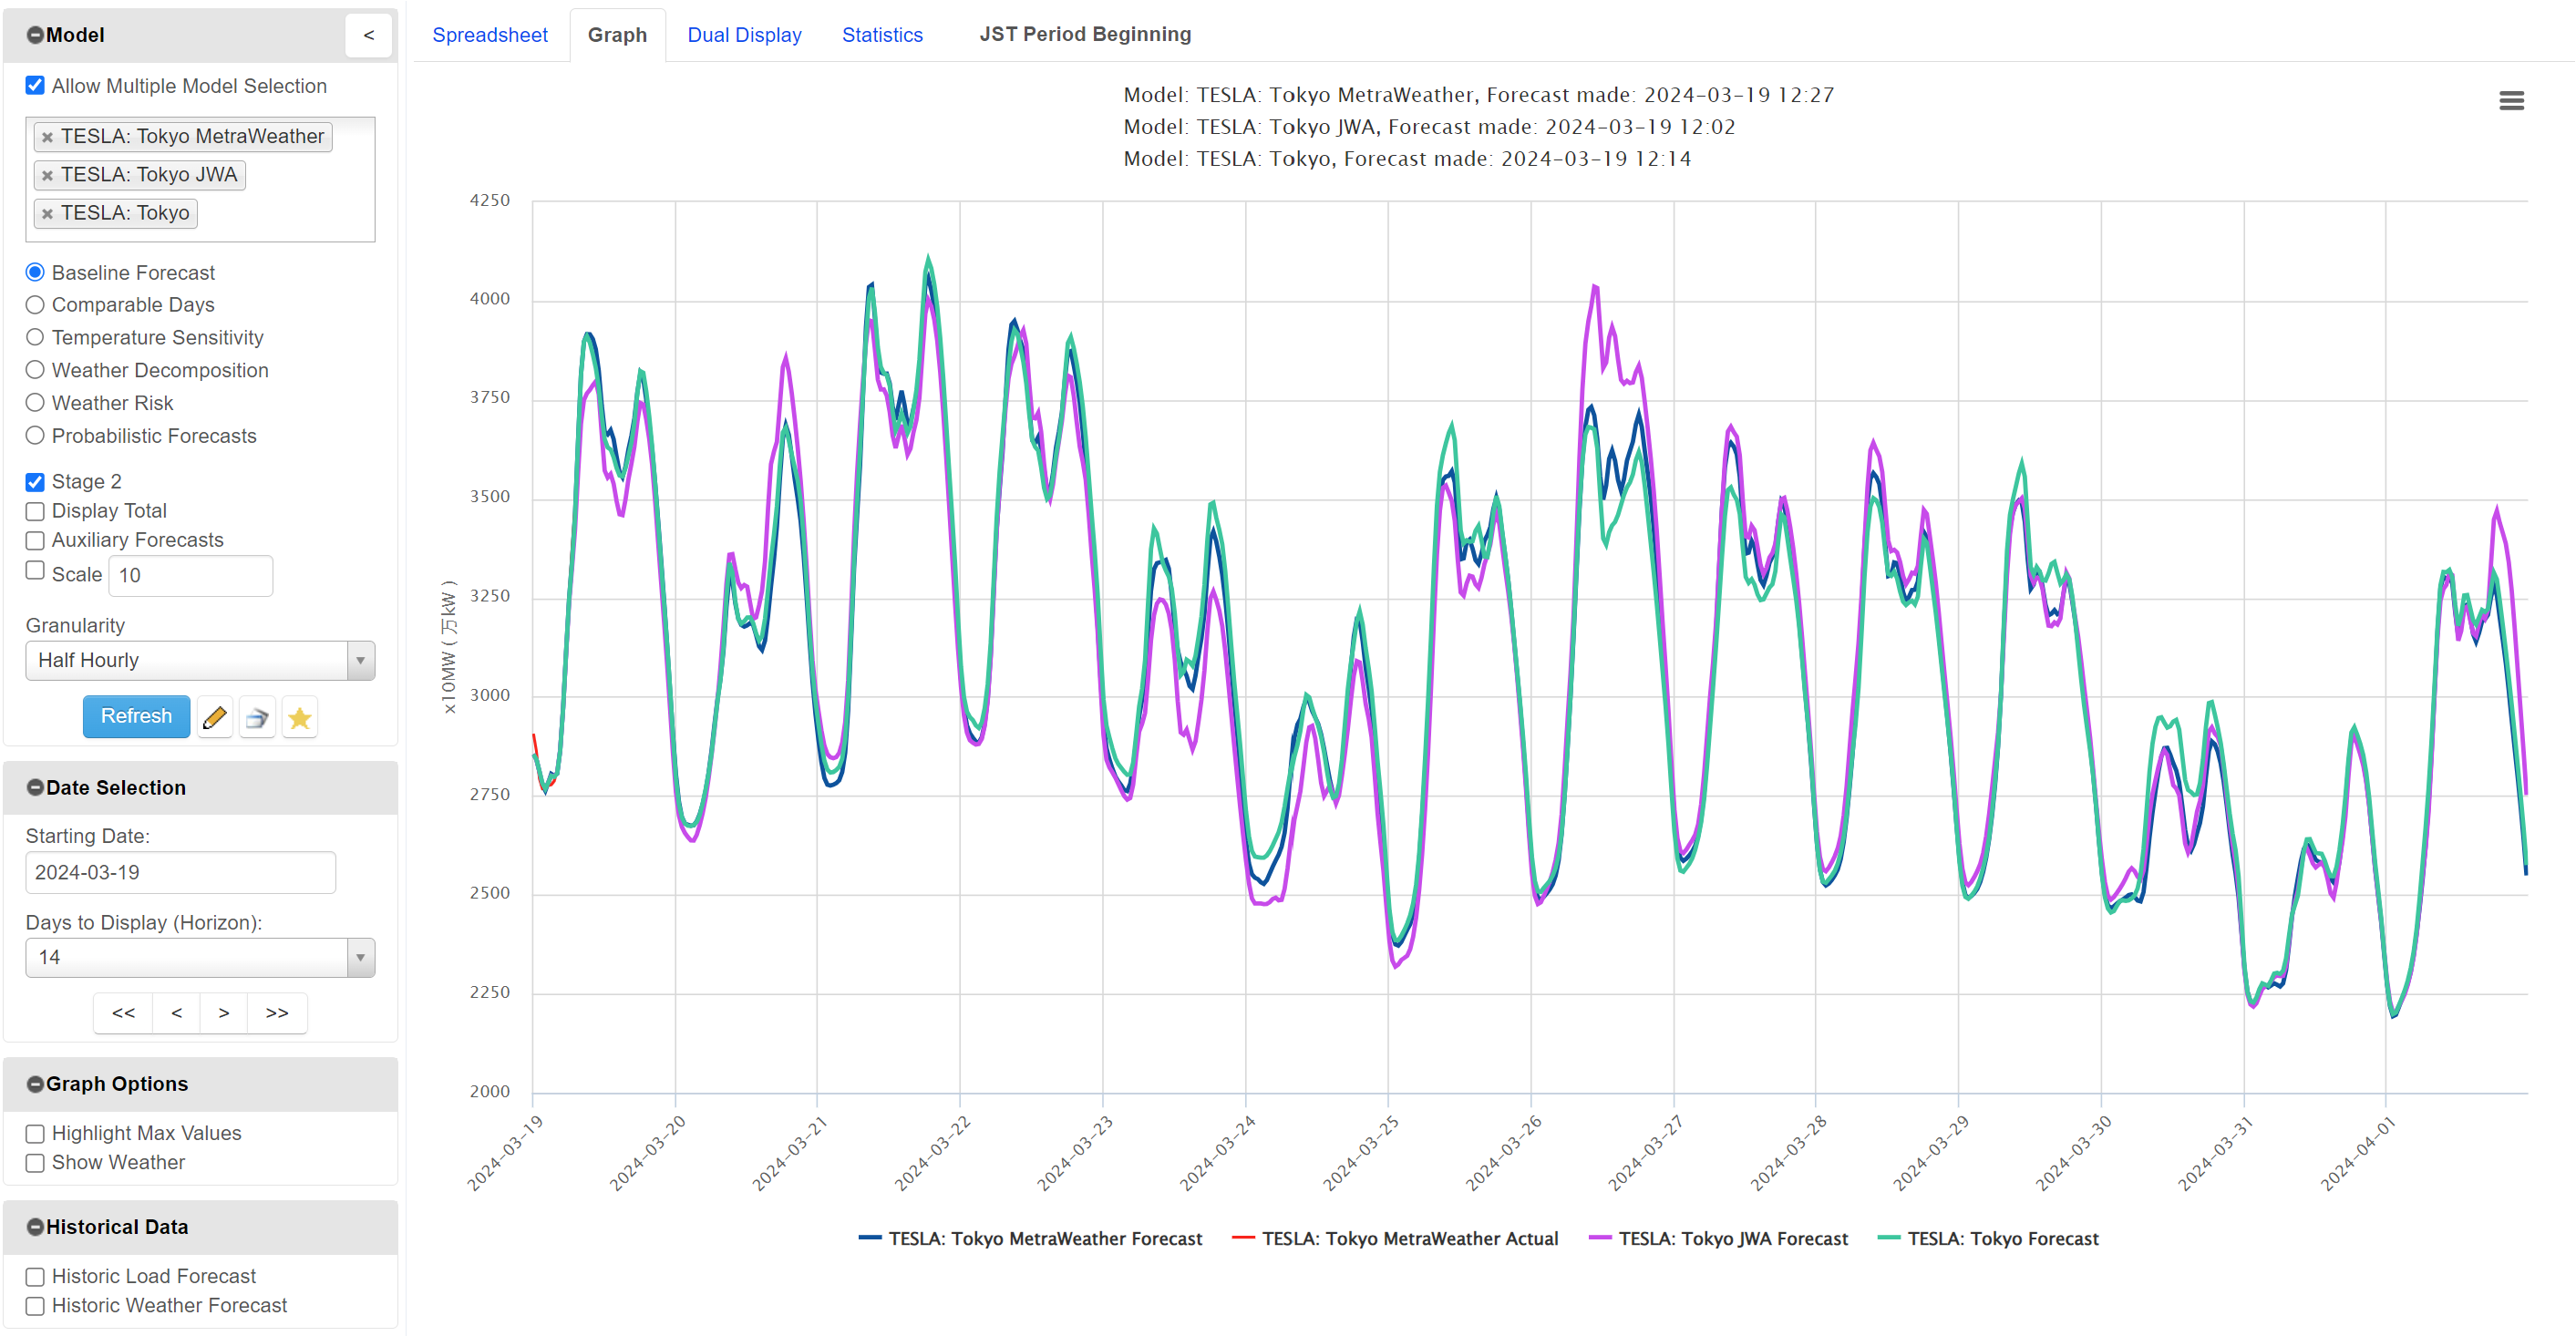
Task: Remove the TESLA: Tokyo JWA model tag
Action: click(x=47, y=174)
